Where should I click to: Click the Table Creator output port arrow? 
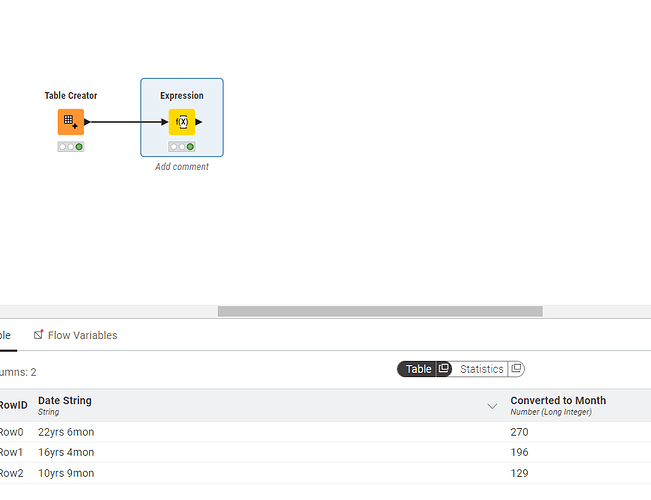tap(87, 122)
